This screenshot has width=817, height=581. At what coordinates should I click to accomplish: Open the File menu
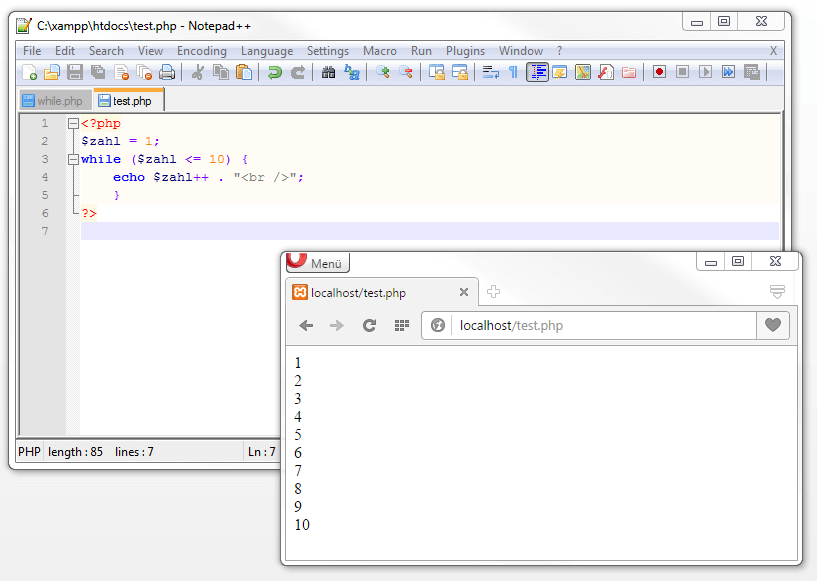pos(32,51)
